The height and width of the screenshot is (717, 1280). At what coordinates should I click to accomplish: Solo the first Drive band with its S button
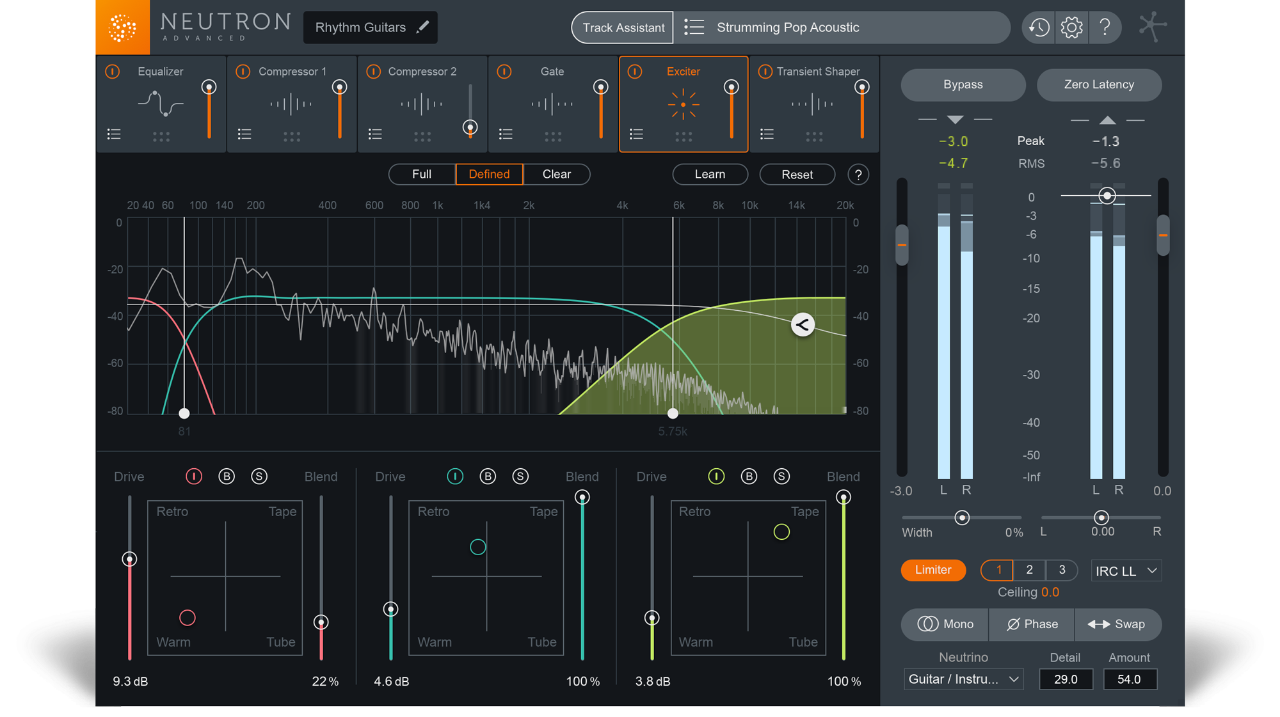259,476
